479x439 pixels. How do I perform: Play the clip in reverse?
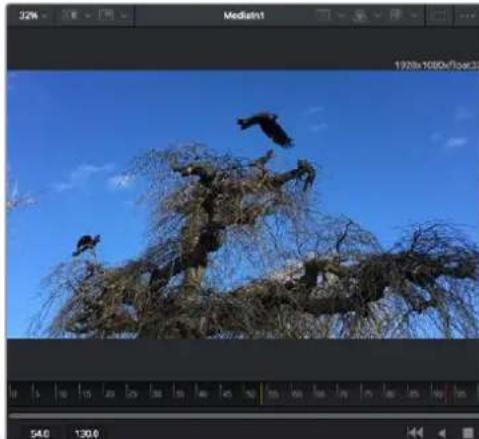point(442,433)
